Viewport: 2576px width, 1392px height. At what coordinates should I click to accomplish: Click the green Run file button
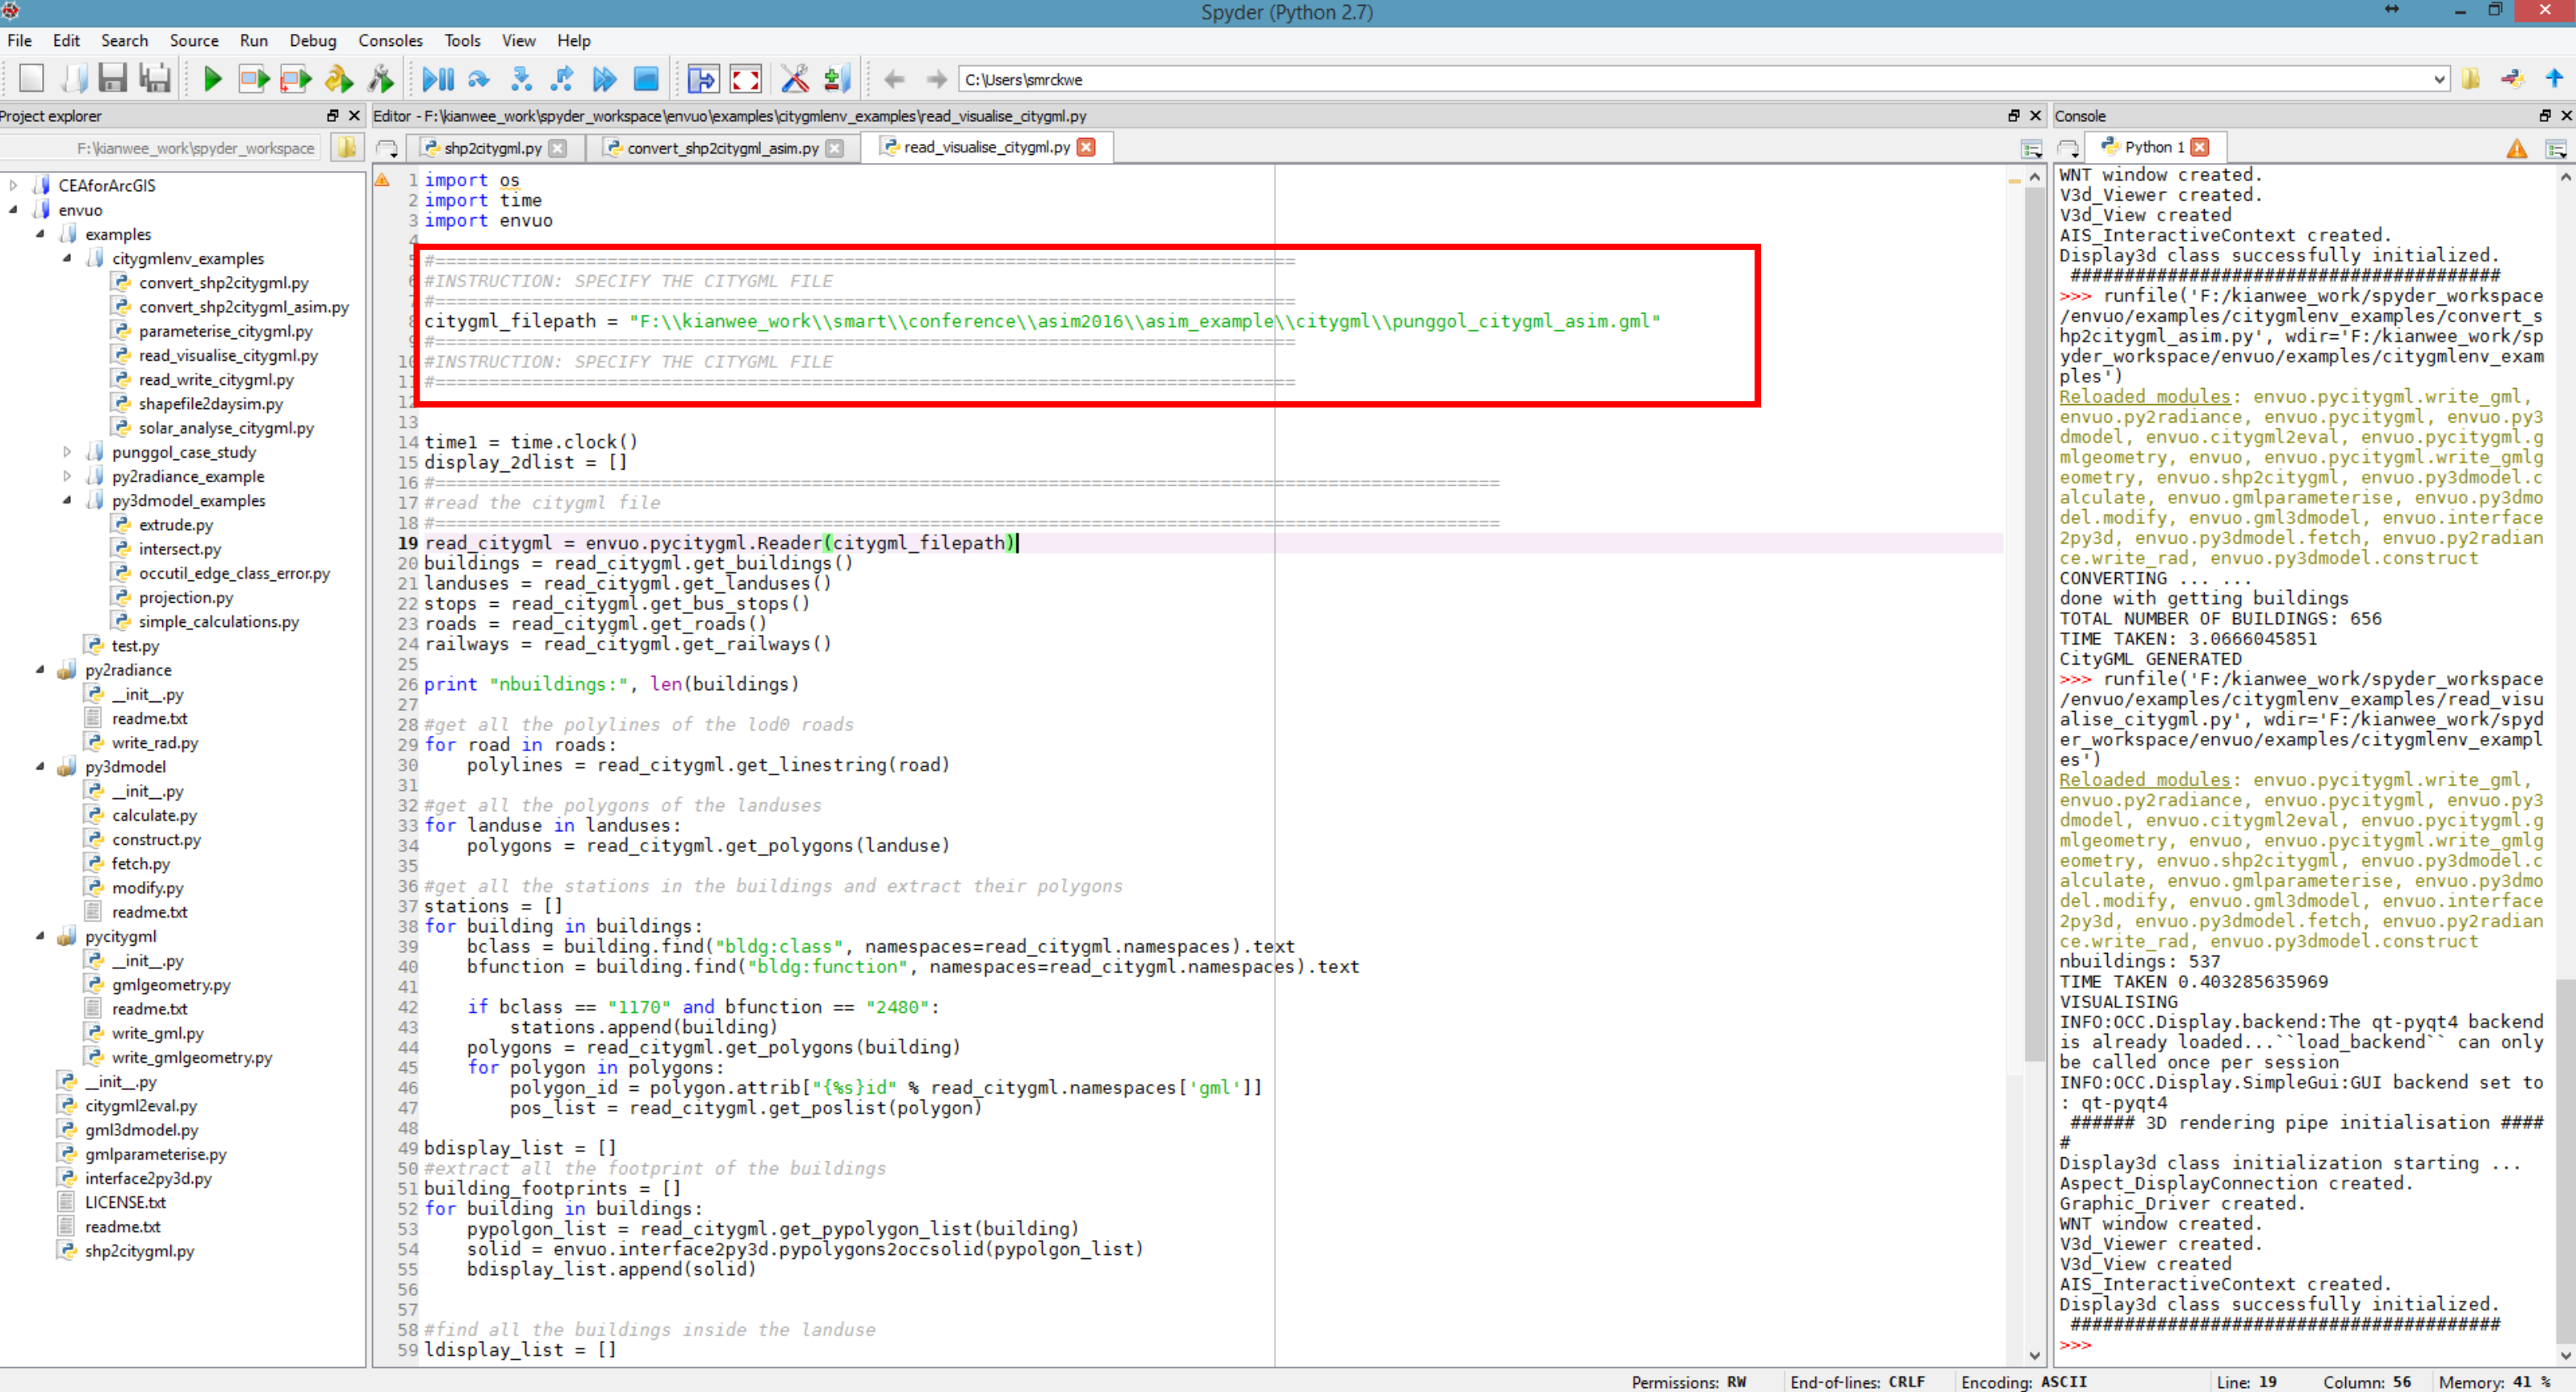(212, 79)
